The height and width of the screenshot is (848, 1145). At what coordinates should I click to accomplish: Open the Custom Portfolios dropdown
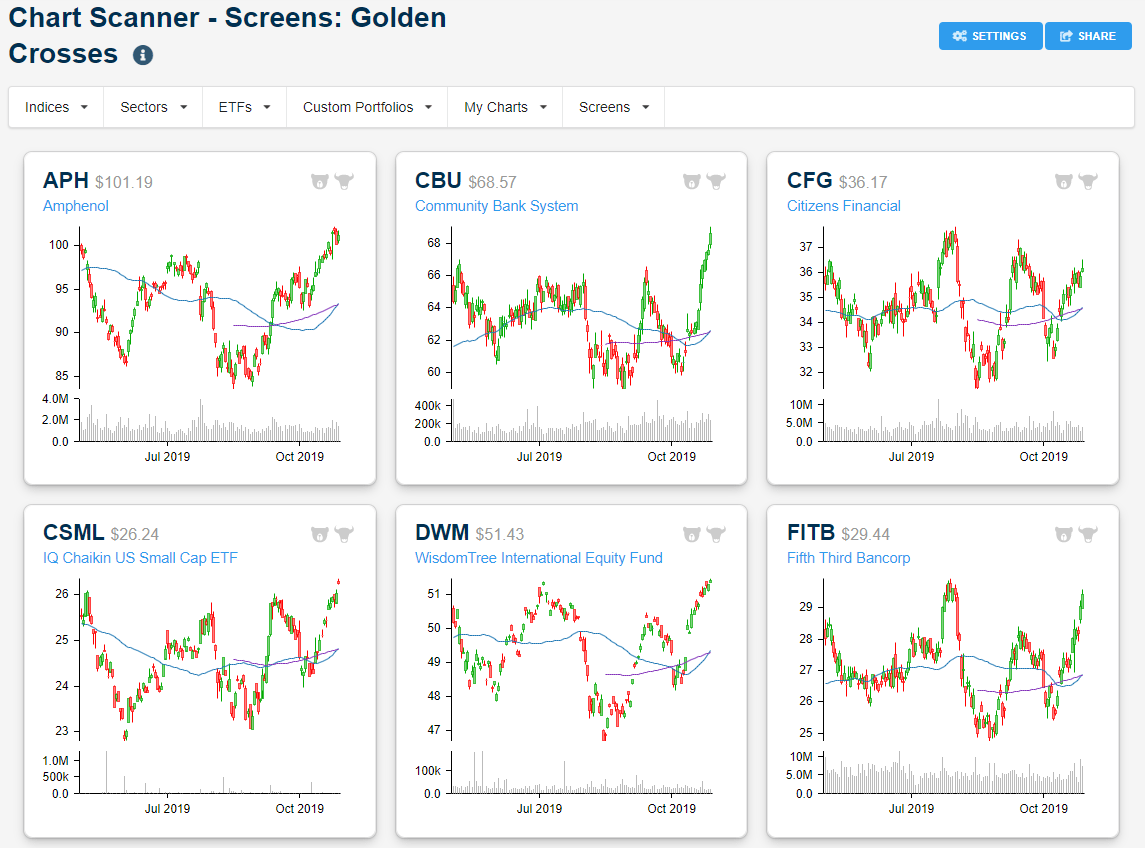tap(366, 107)
